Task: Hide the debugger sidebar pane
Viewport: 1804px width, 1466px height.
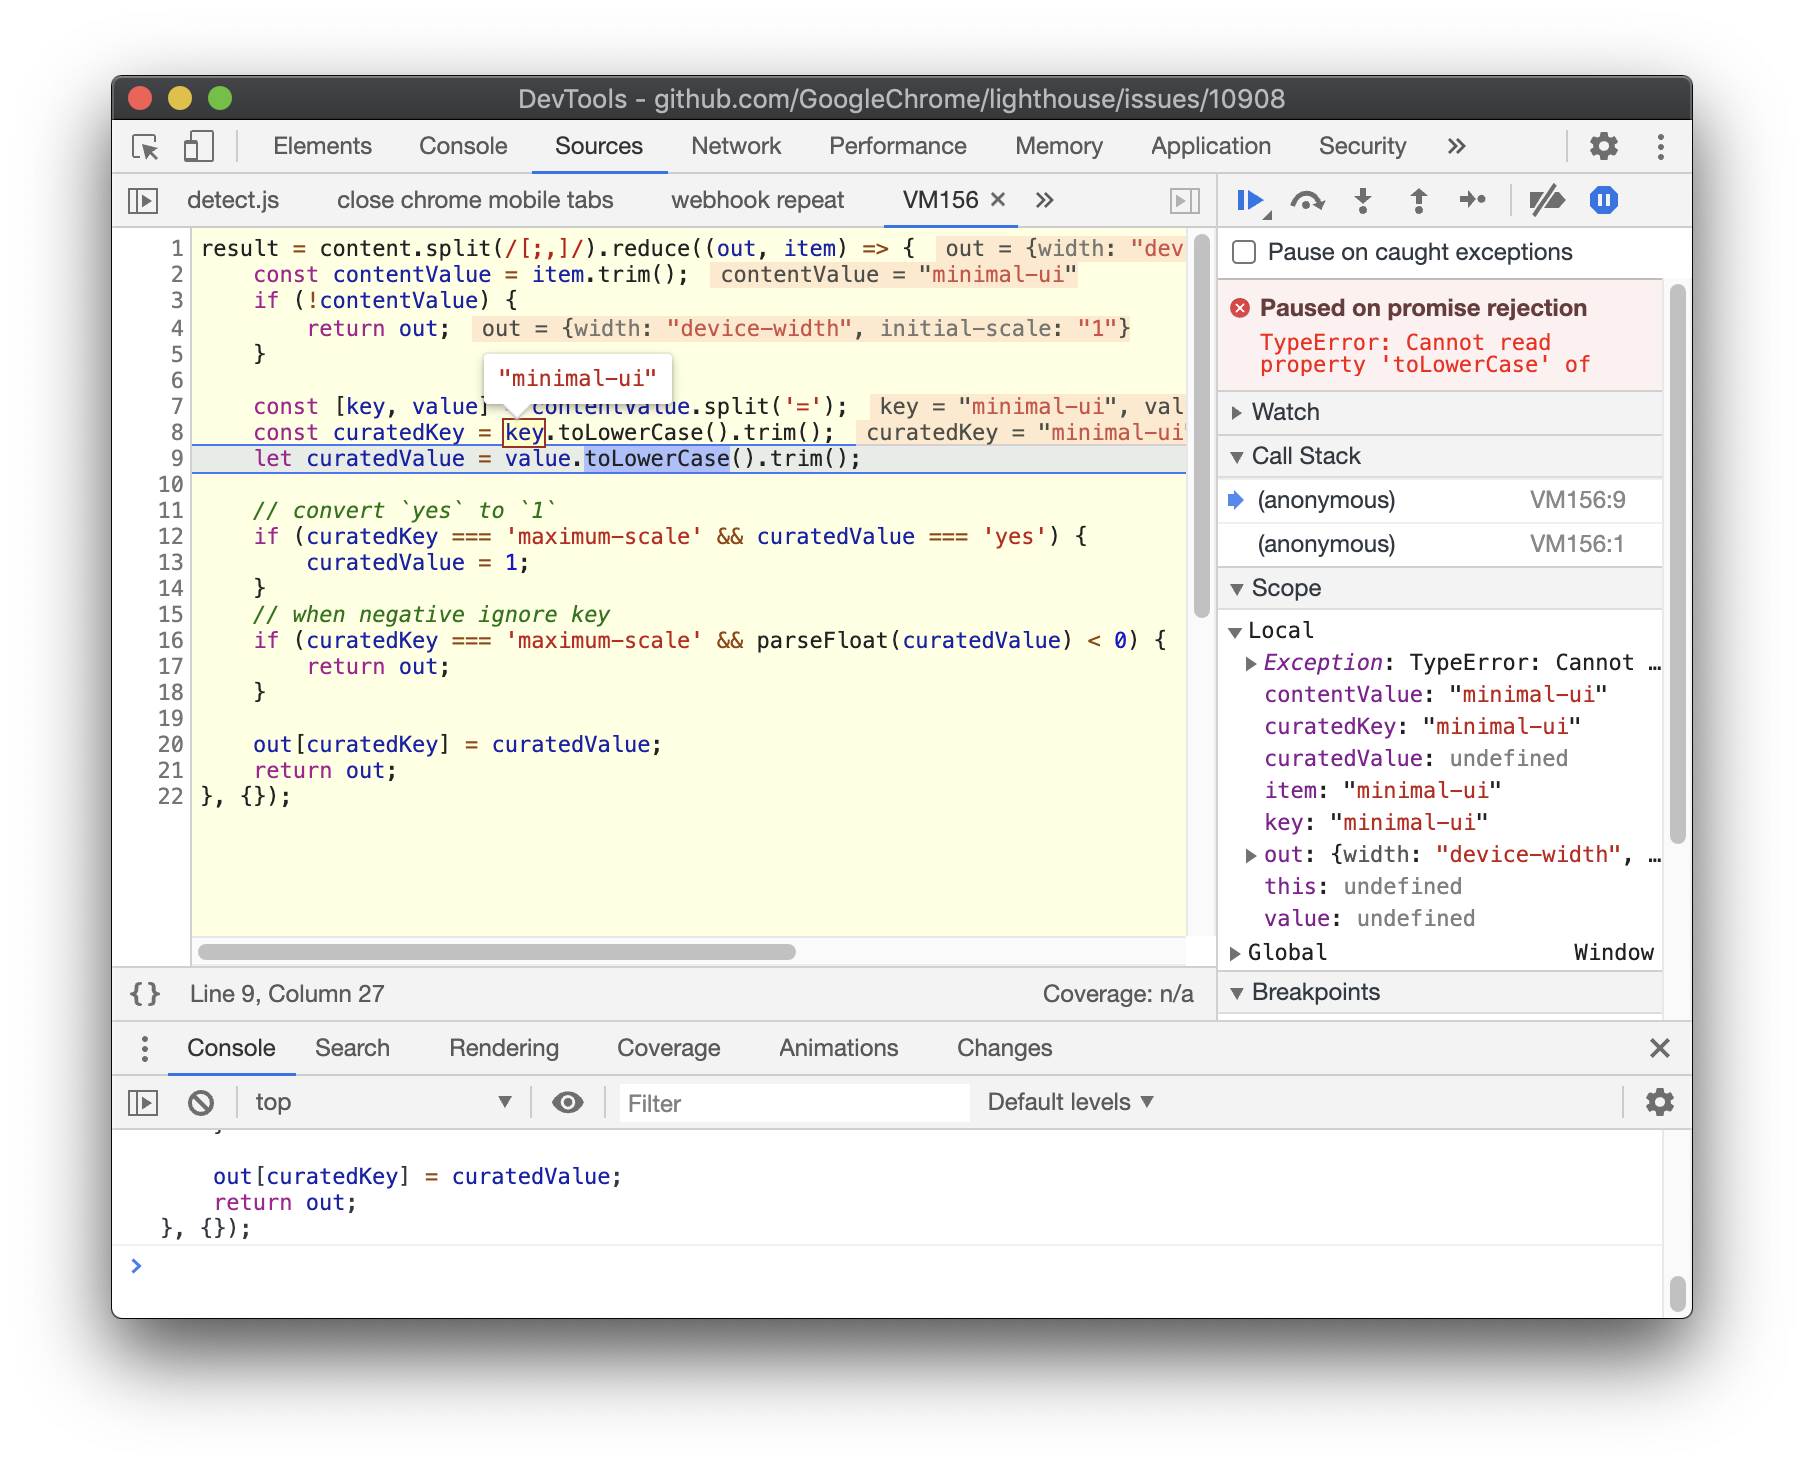Action: (1184, 201)
